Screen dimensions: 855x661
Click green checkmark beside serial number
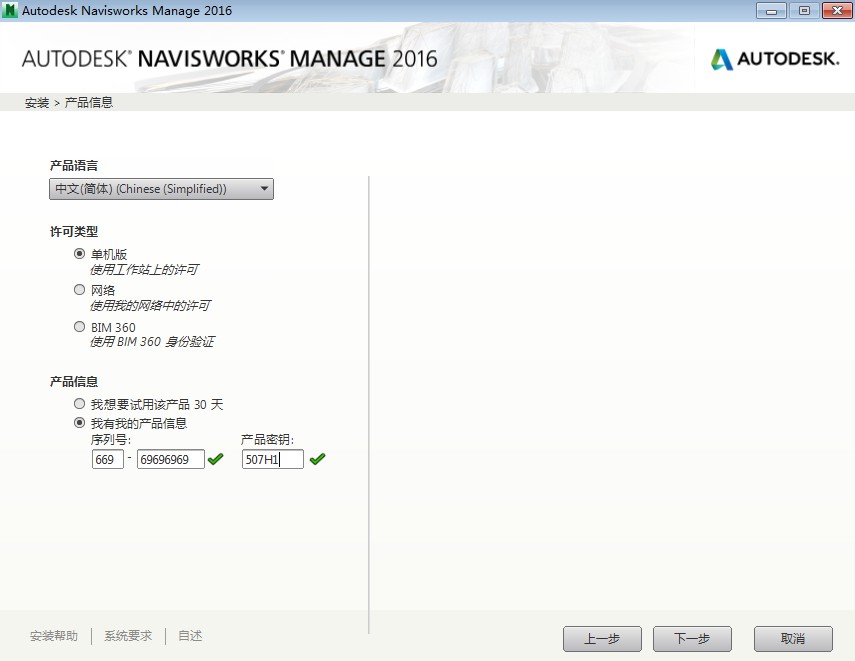216,459
